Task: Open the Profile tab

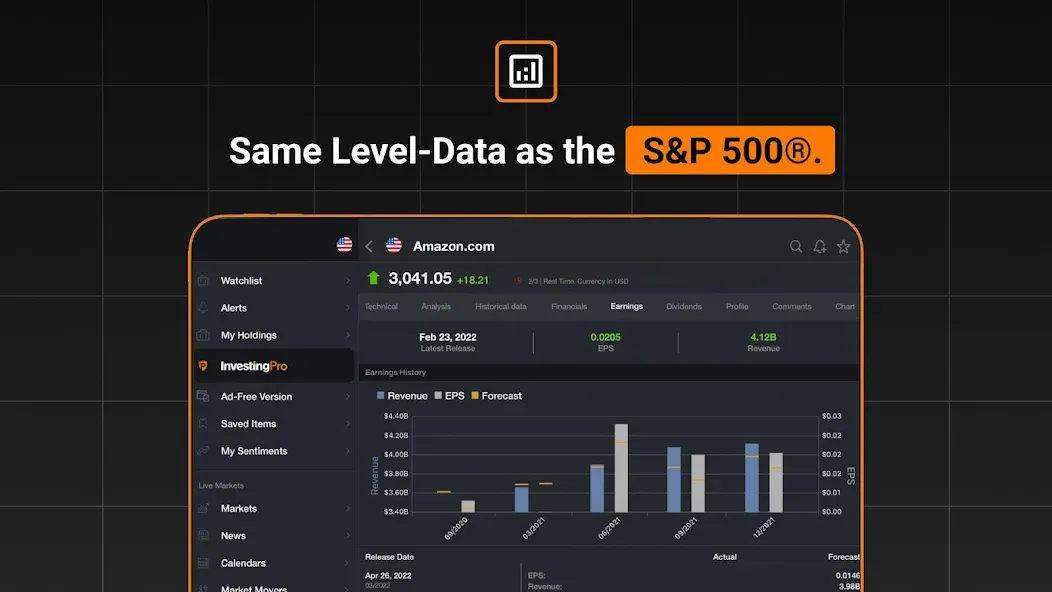Action: click(737, 306)
